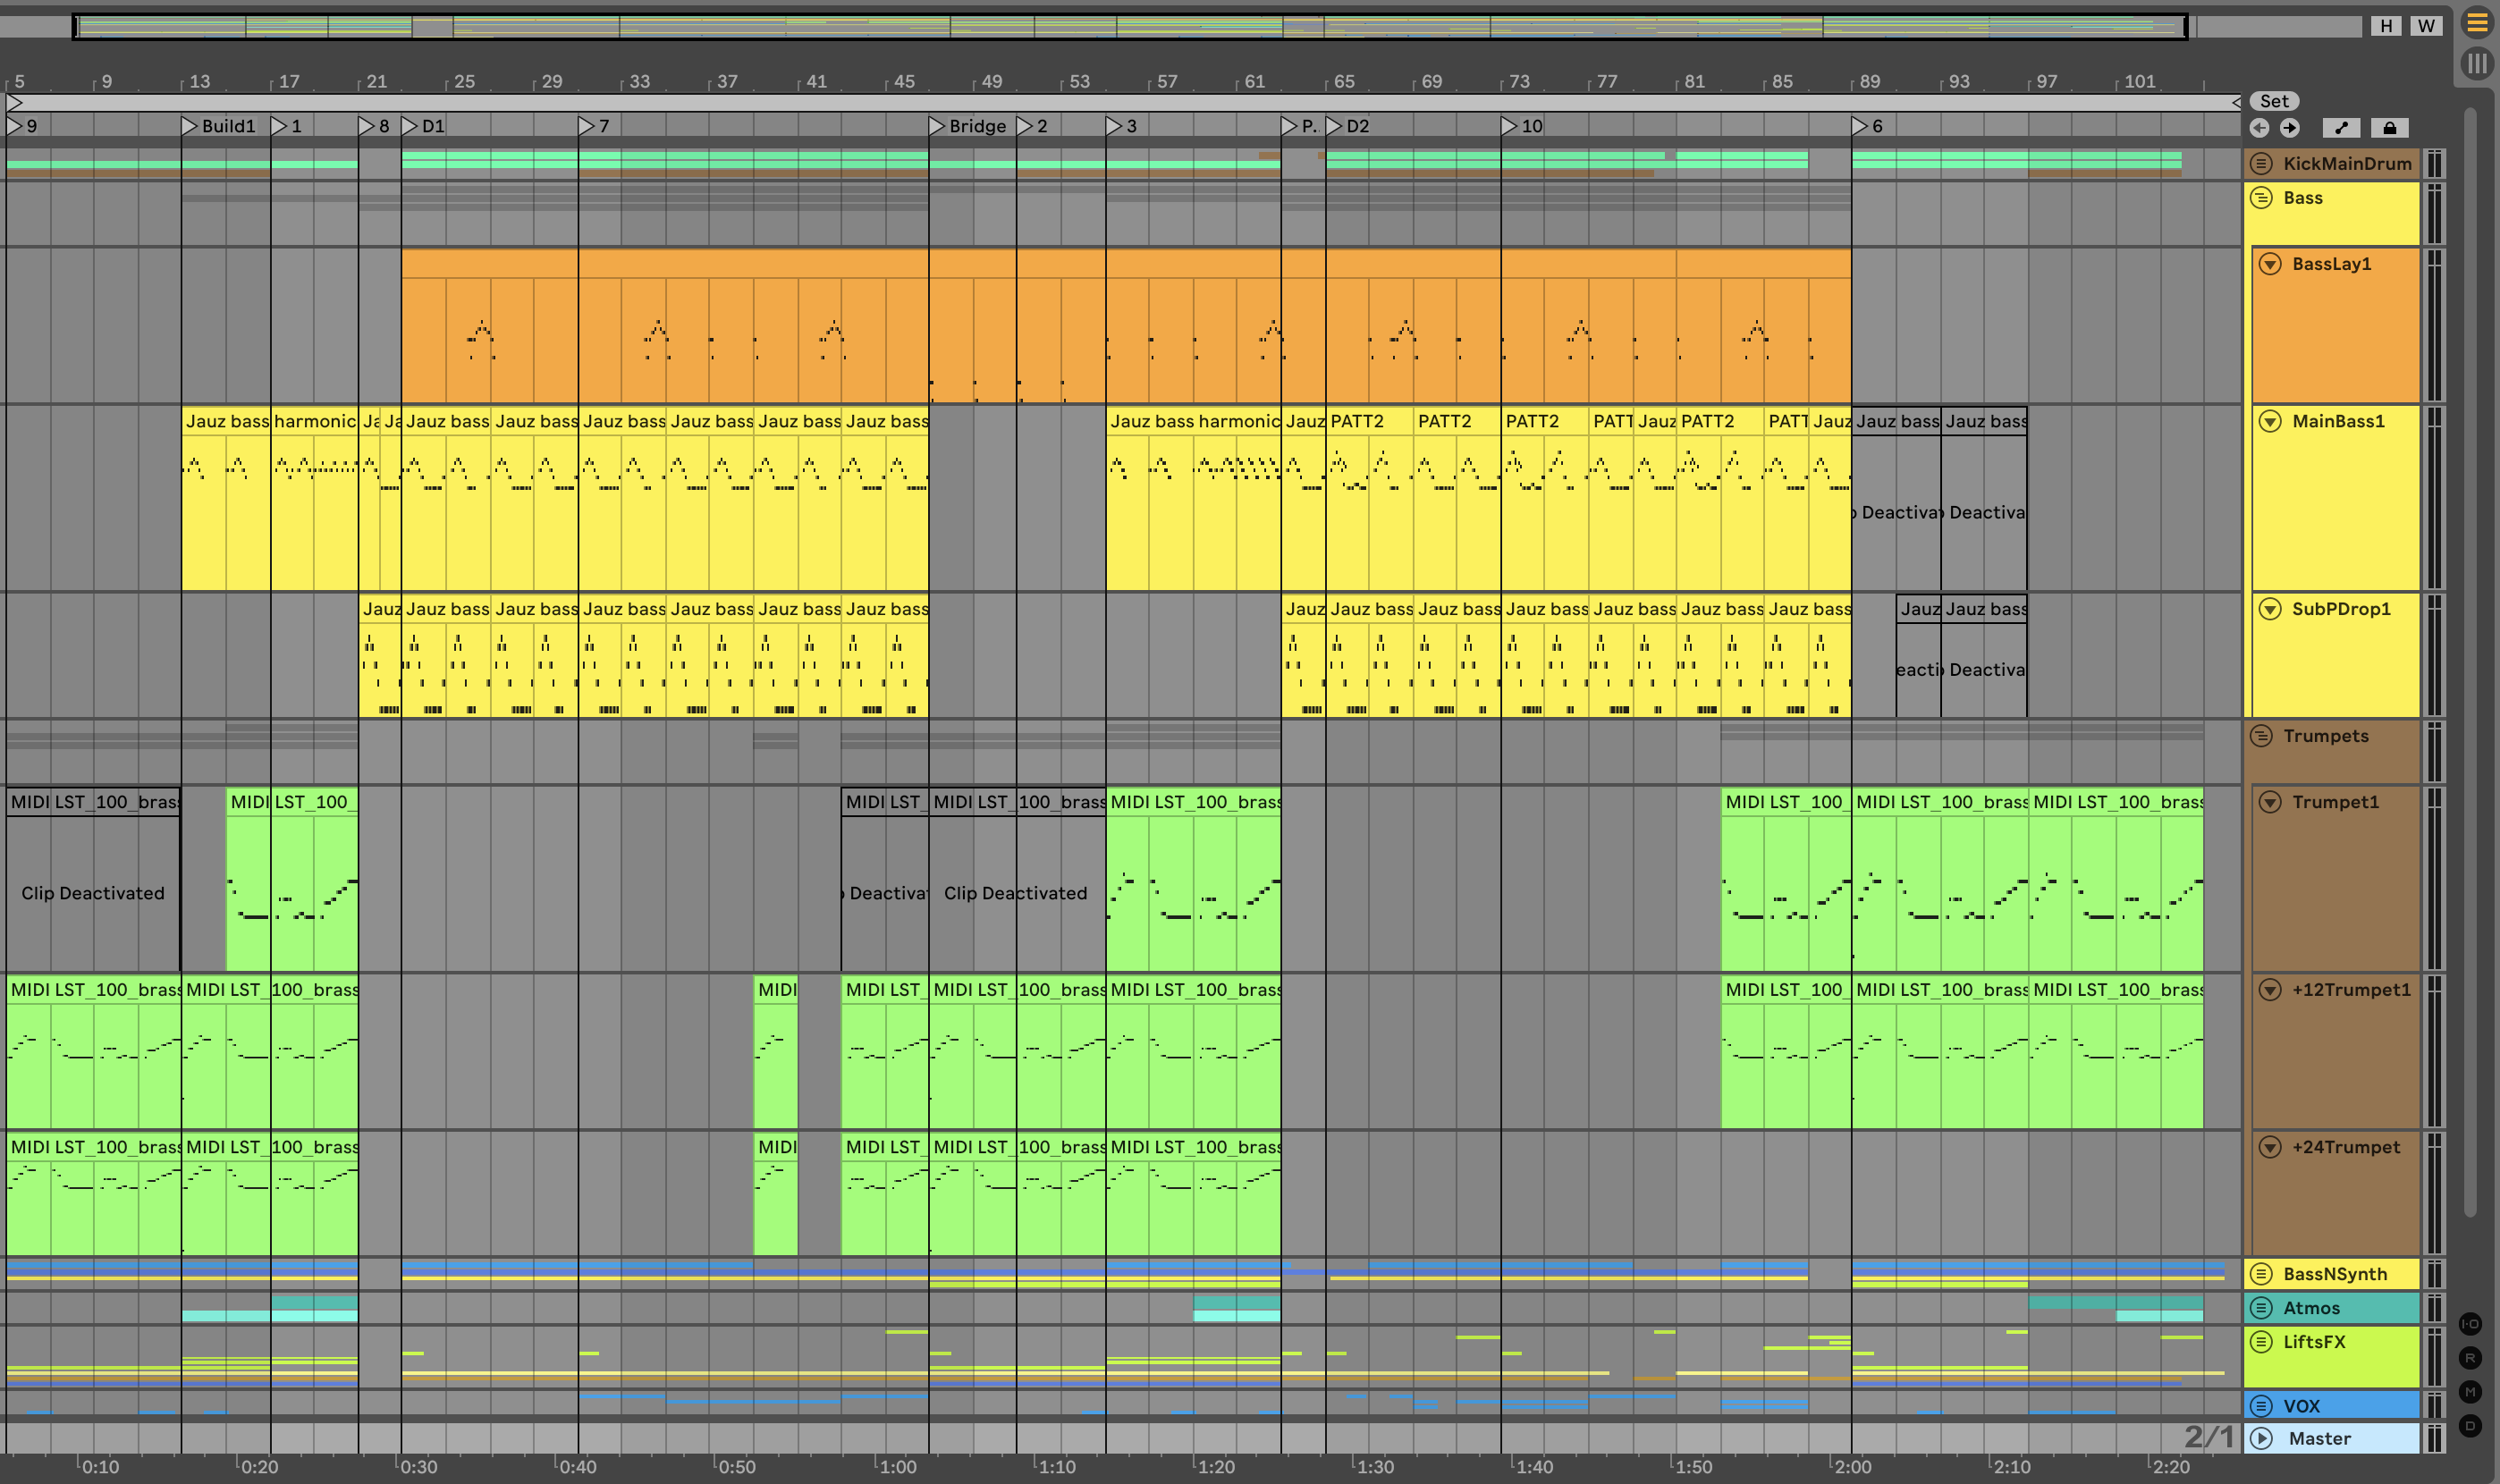This screenshot has height=1484, width=2500.
Task: Click the VOX track color header
Action: pos(2330,1406)
